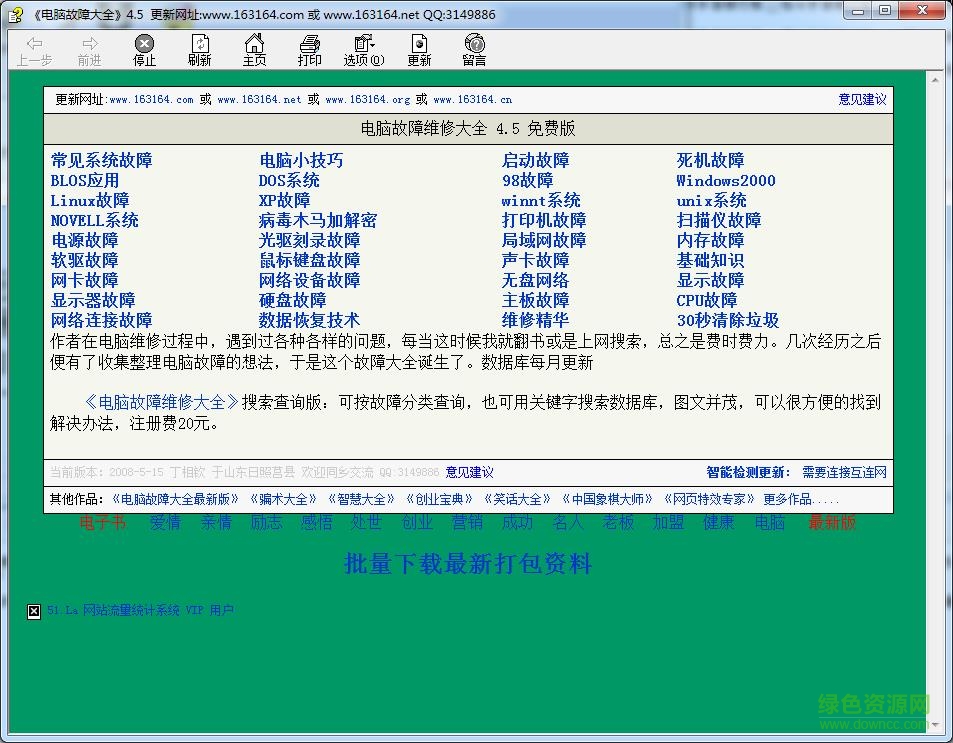Image resolution: width=953 pixels, height=743 pixels.
Task: Select 最新版 in the bottom navigation
Action: (831, 522)
